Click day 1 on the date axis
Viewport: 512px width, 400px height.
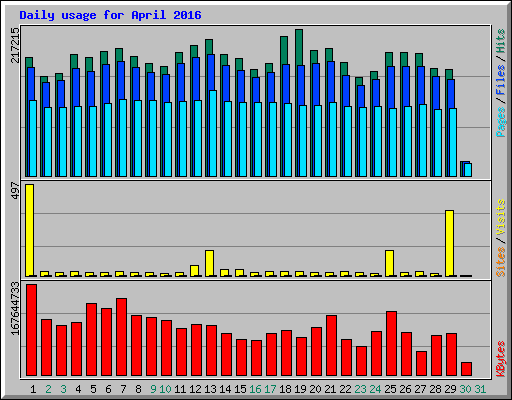pos(33,389)
